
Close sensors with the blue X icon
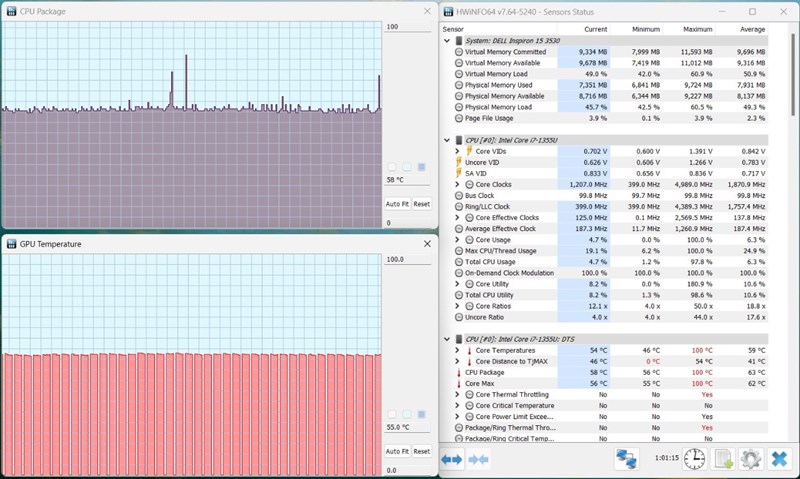(x=779, y=459)
